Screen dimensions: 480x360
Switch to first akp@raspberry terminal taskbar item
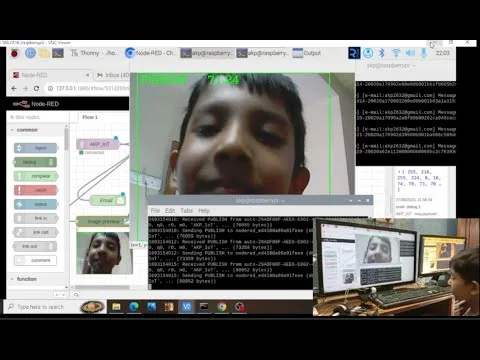tap(207, 53)
